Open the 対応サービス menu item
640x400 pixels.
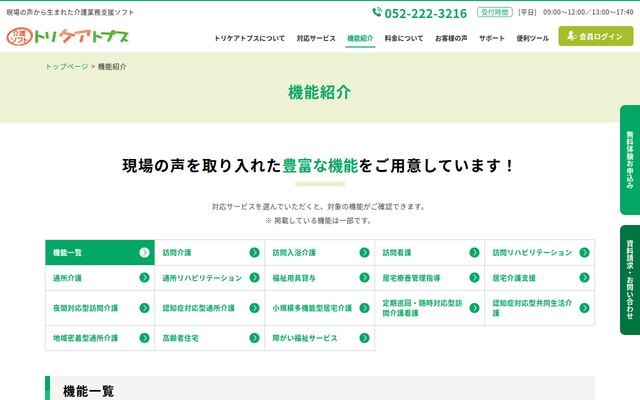pos(316,38)
